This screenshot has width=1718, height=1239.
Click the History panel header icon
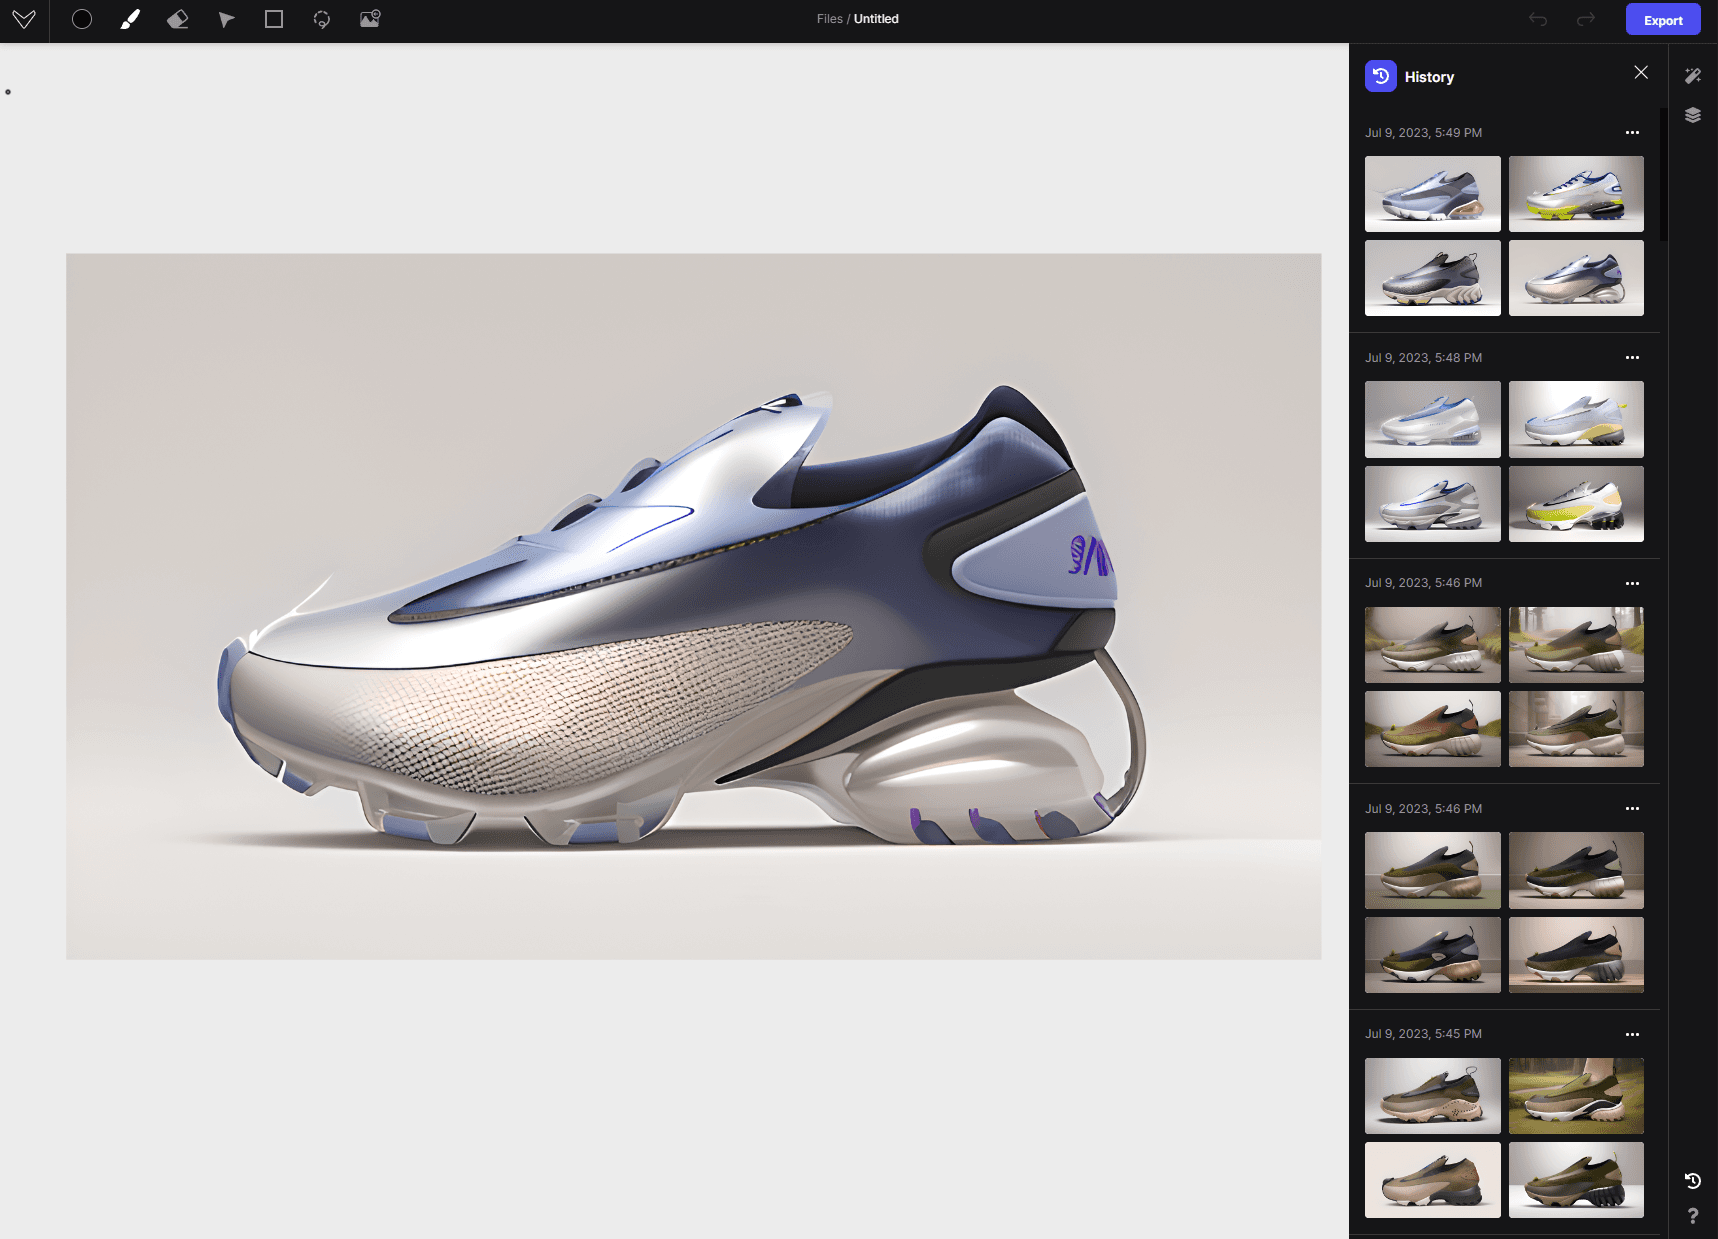1381,76
